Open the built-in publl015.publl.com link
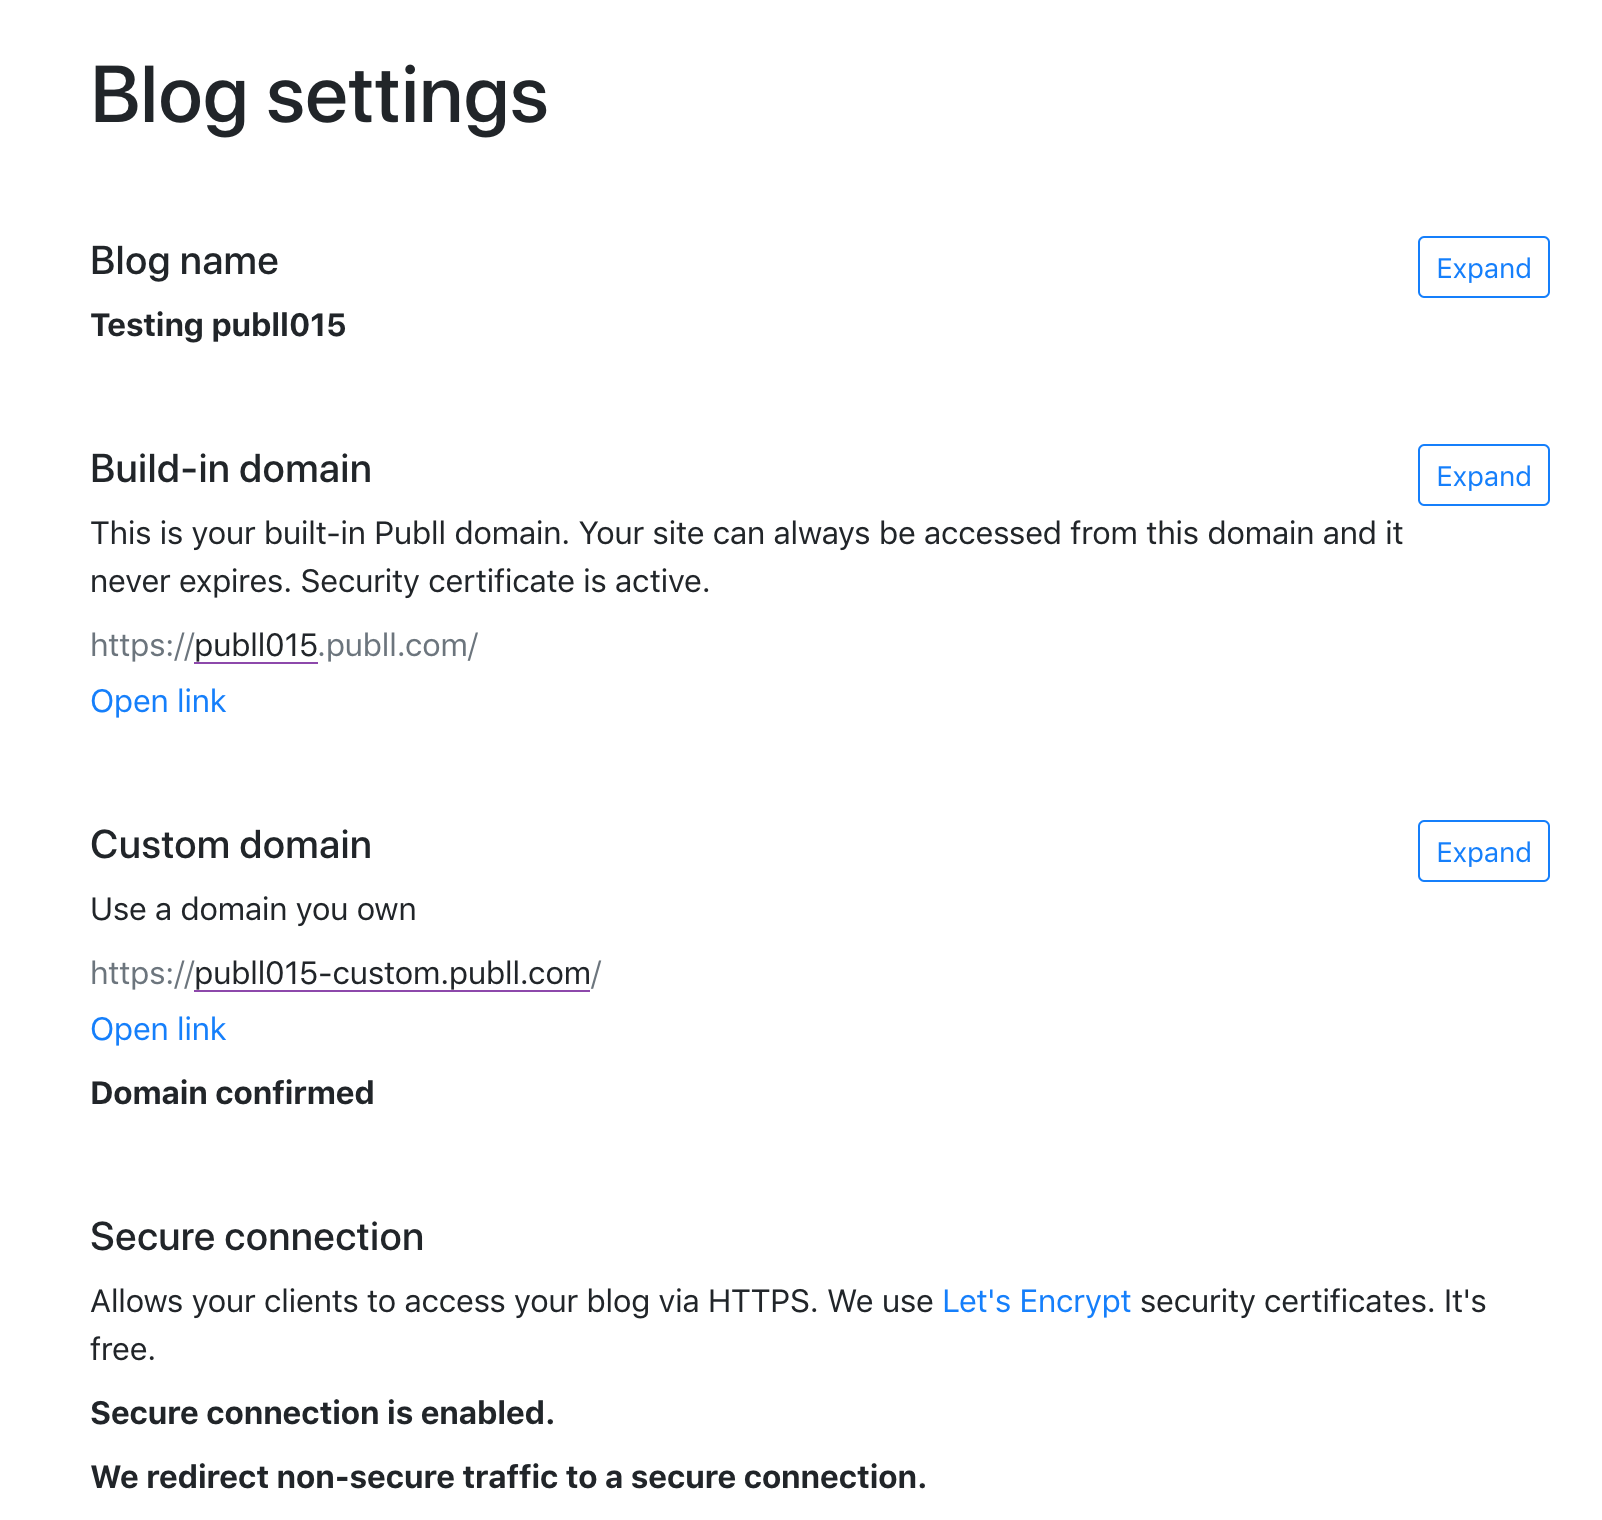Image resolution: width=1602 pixels, height=1520 pixels. tap(158, 700)
